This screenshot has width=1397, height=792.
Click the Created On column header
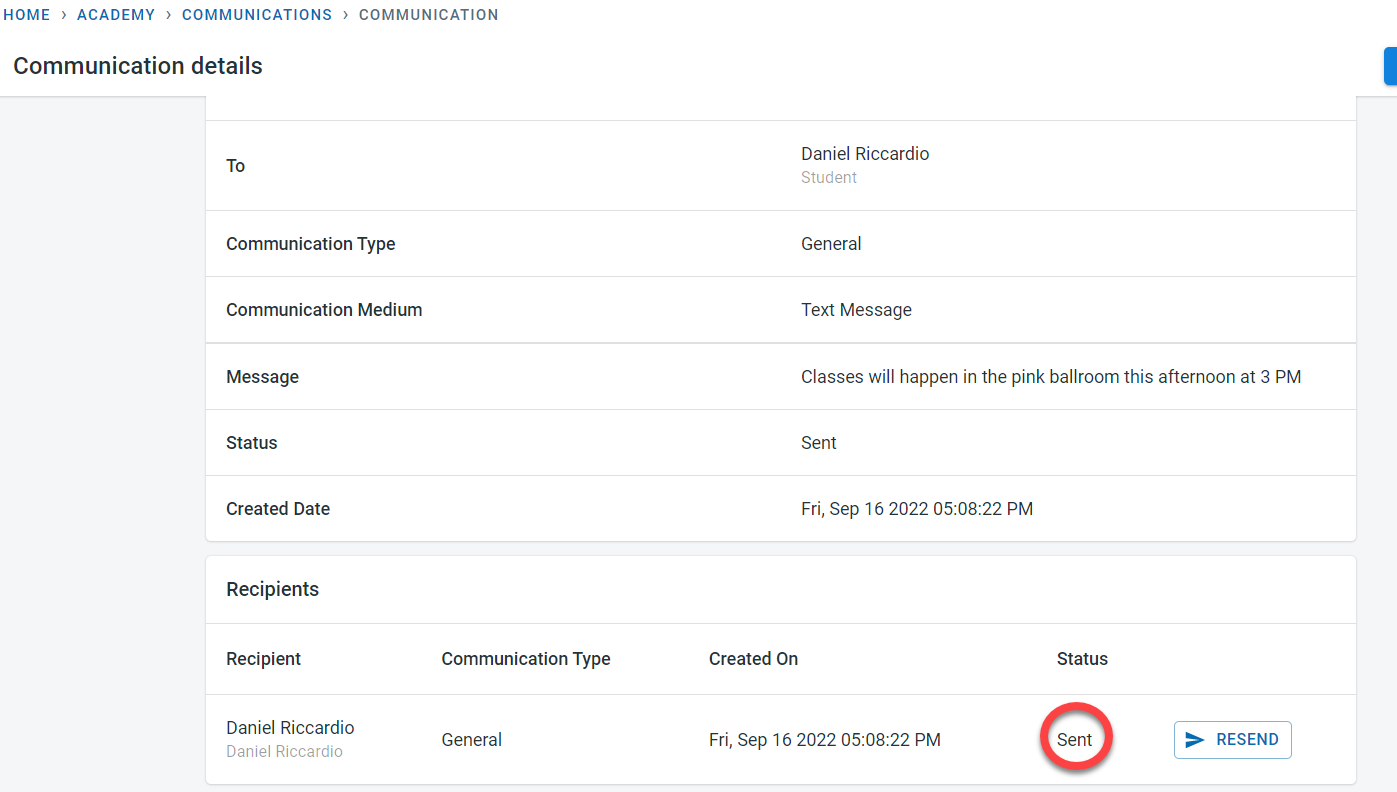753,659
